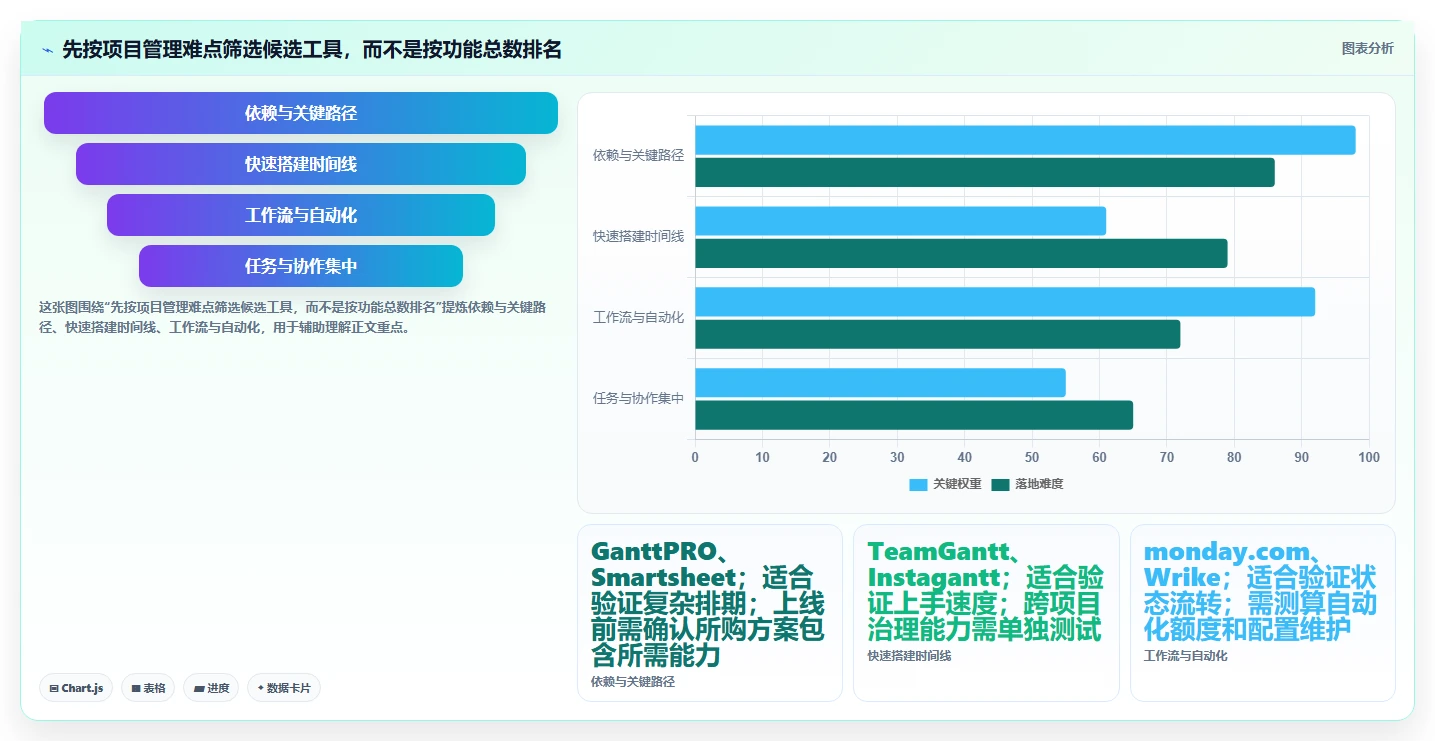Click the GanttPRO、Smartsheet card text
The image size is (1435, 741).
coord(708,604)
